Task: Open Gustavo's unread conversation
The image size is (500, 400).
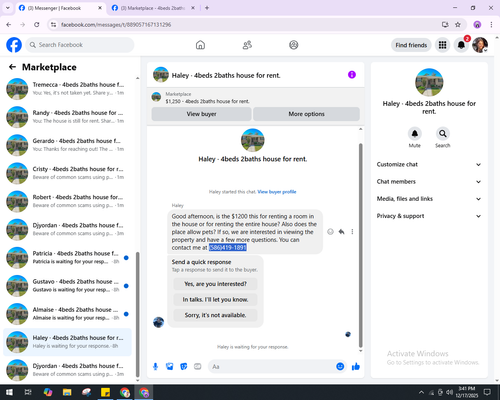Action: [x=67, y=286]
